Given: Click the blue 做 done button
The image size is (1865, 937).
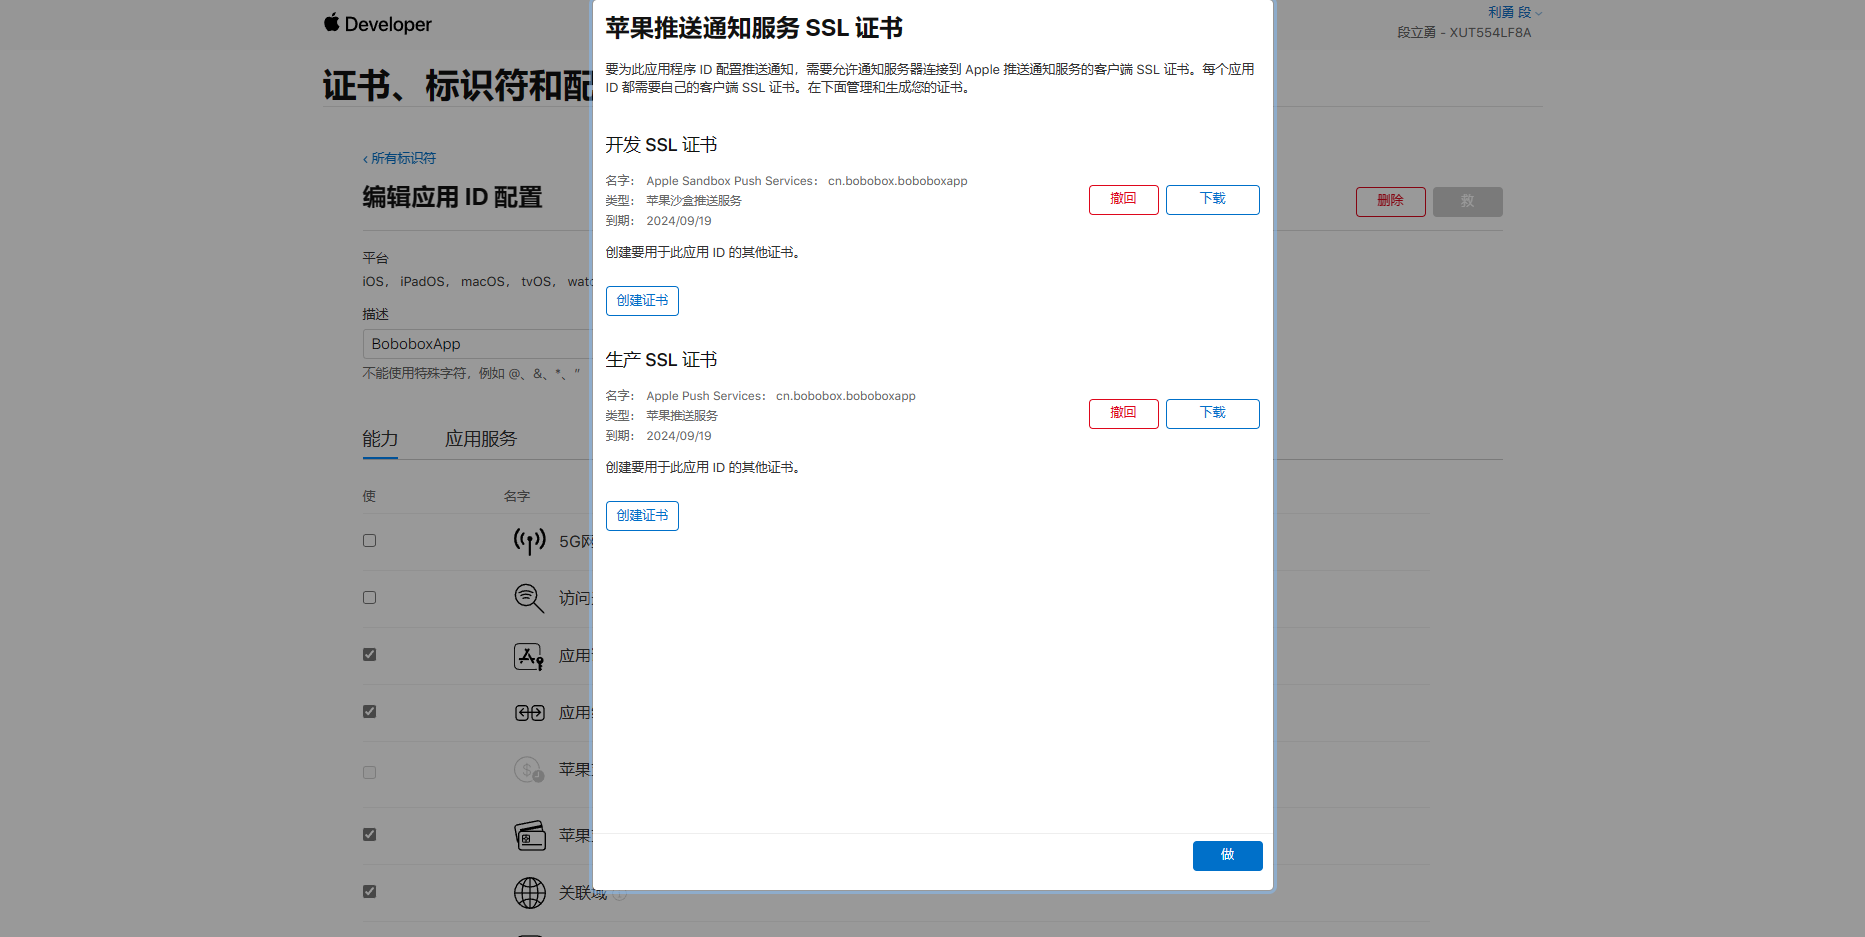Looking at the screenshot, I should (1227, 856).
